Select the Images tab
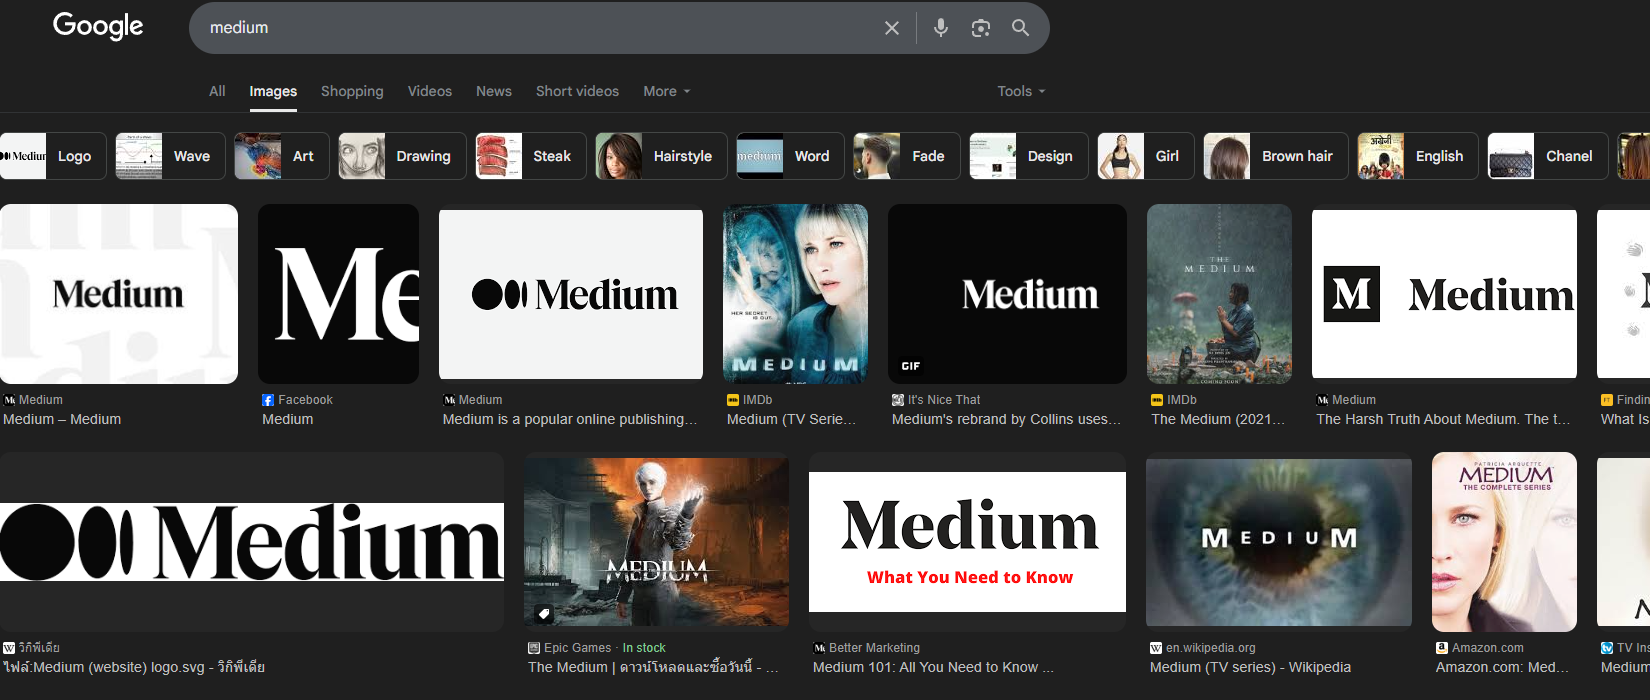Image resolution: width=1650 pixels, height=700 pixels. pos(273,91)
